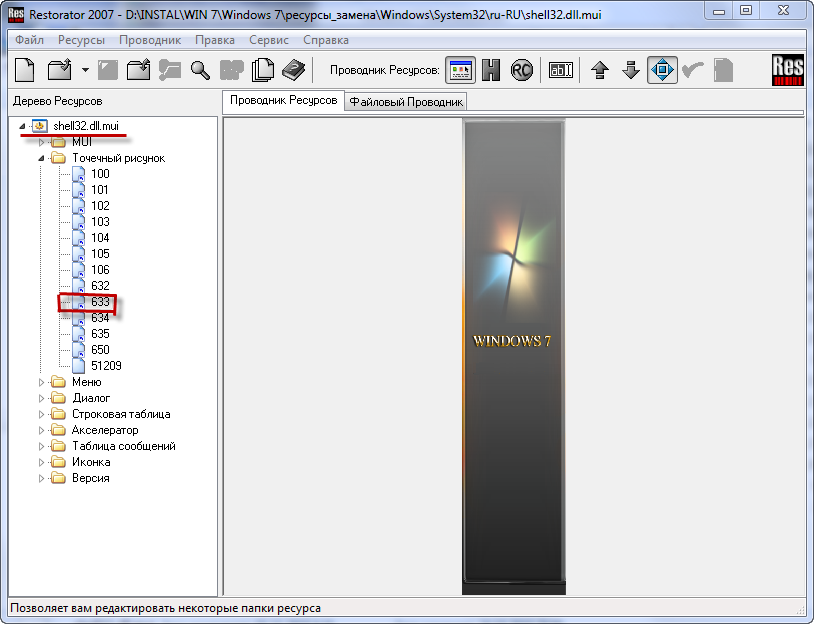
Task: Collapse the shell32.dll.mui root node
Action: coord(22,126)
